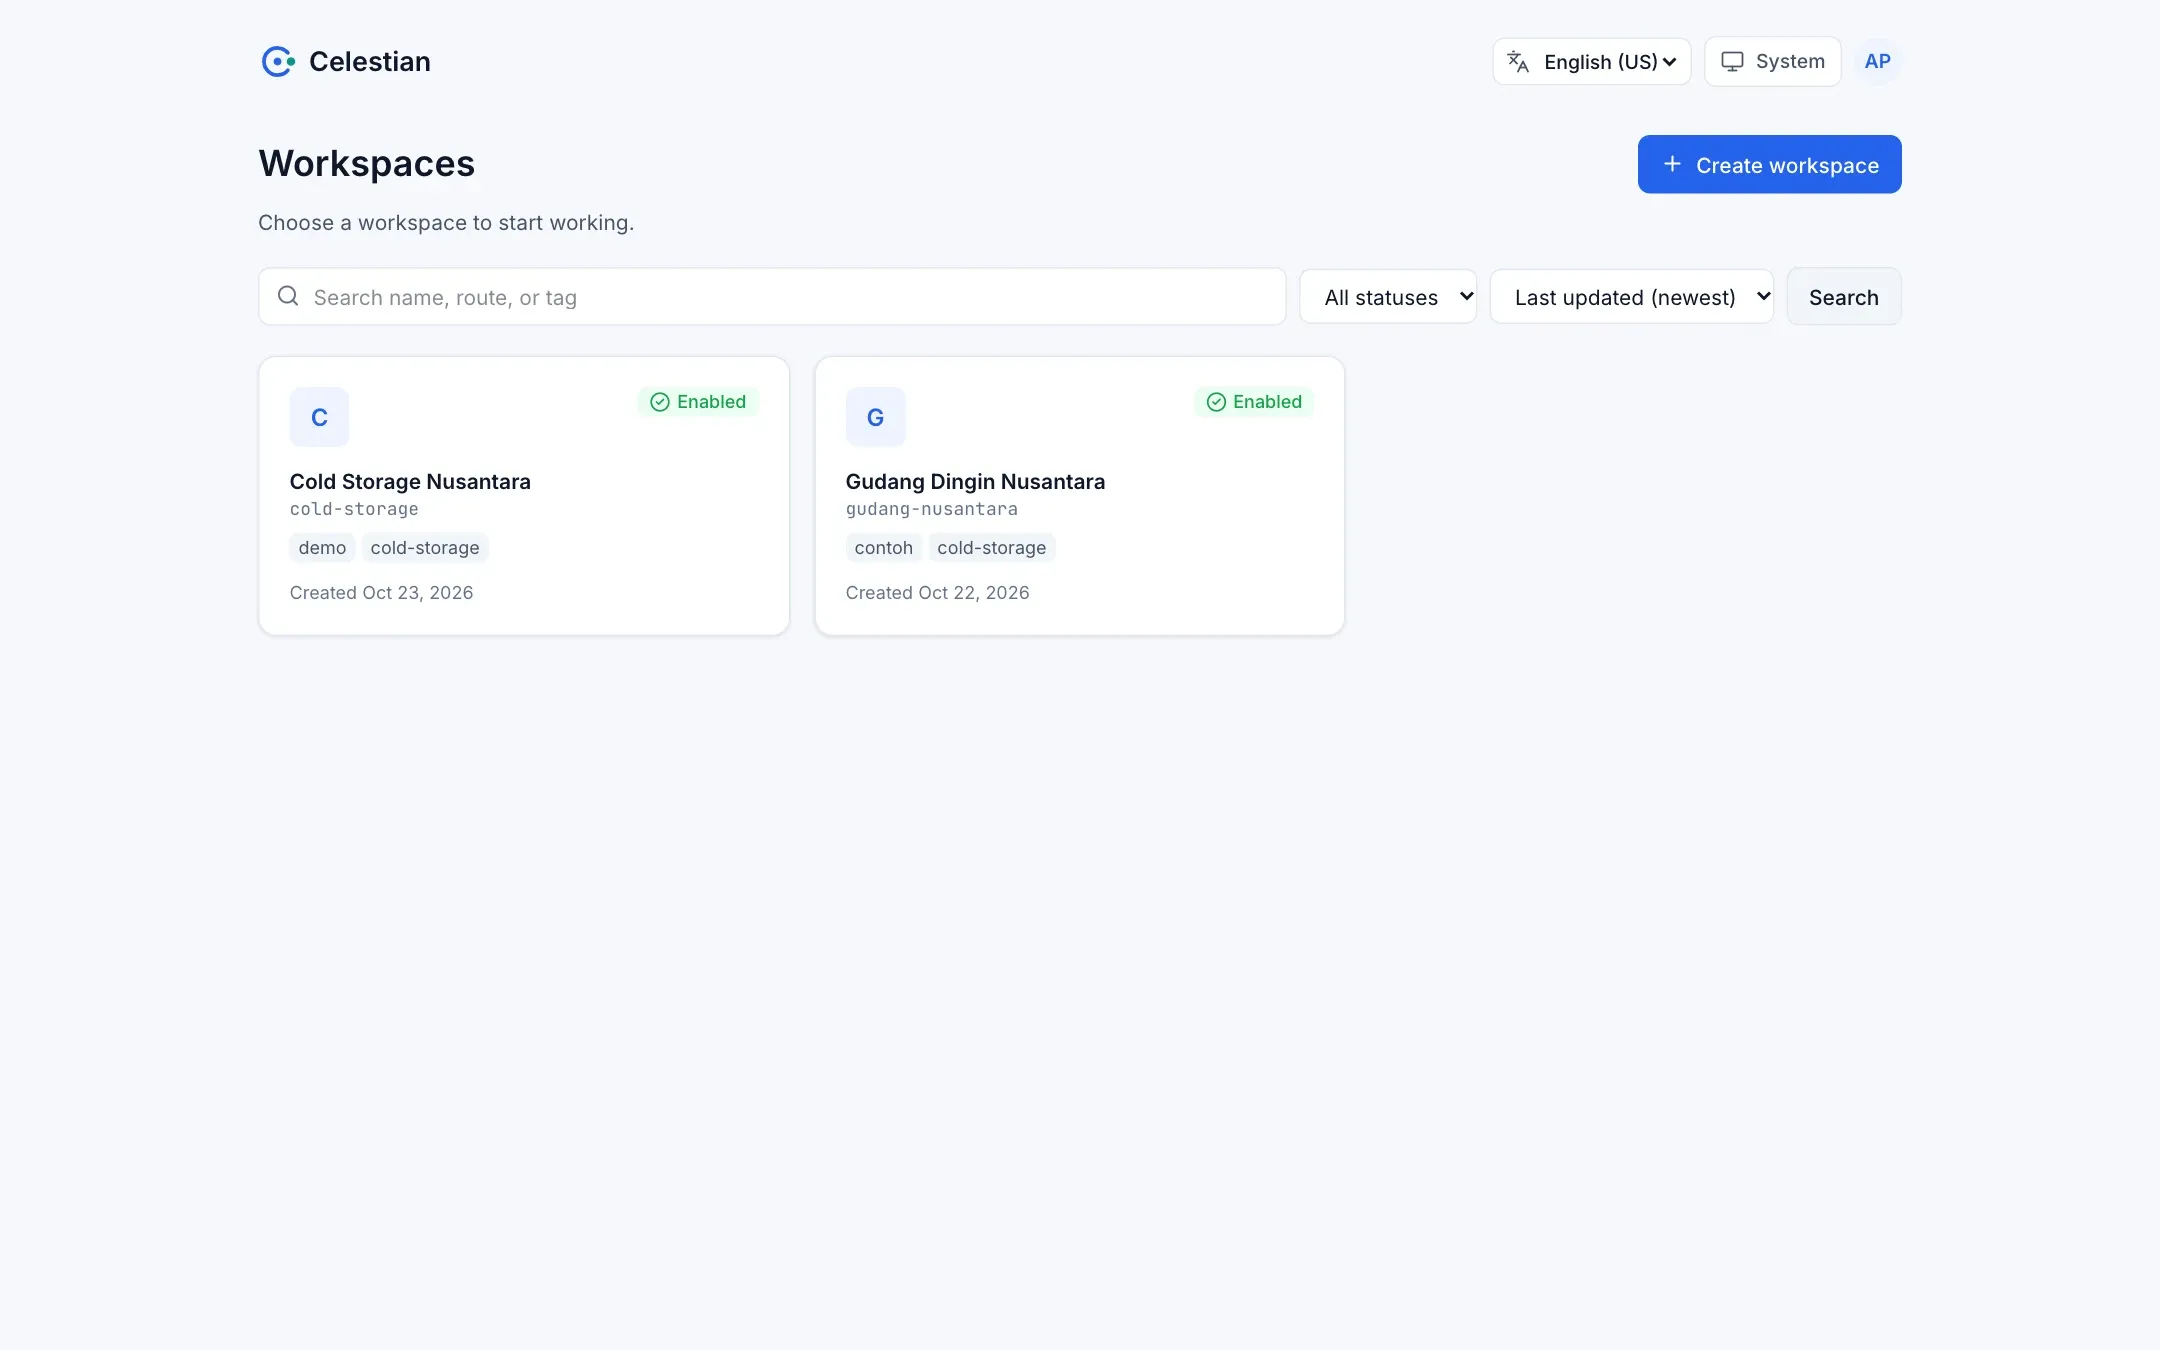Click the magnifier icon in search box
The image size is (2160, 1350).
pos(288,296)
